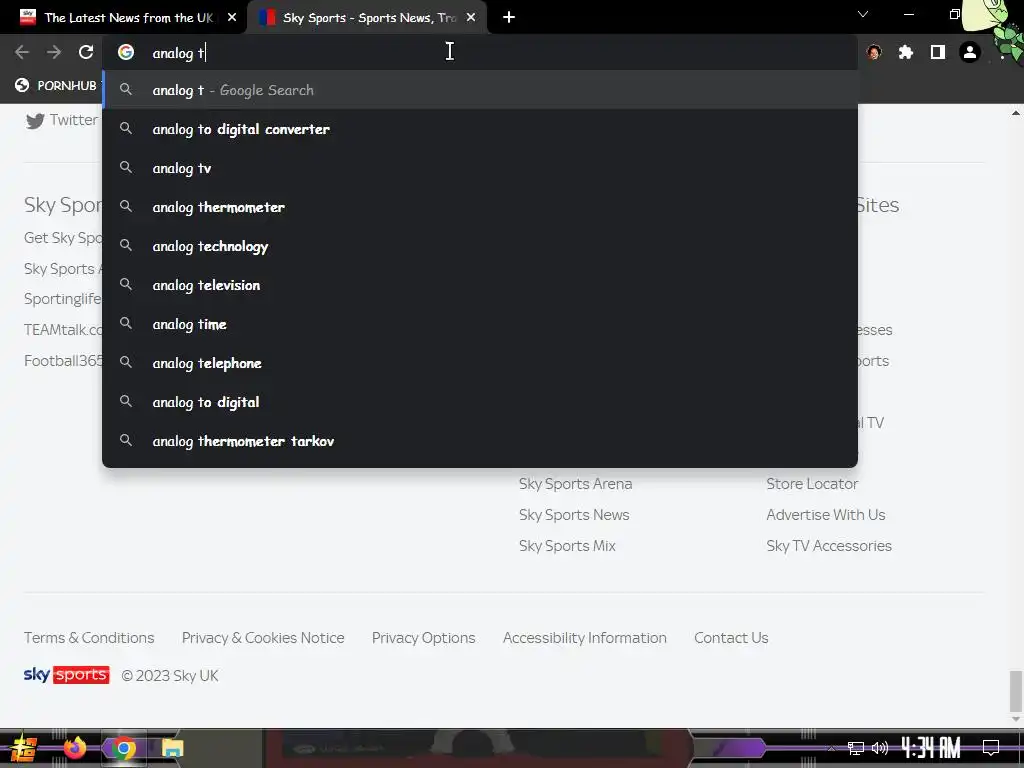This screenshot has height=768, width=1024.
Task: Open the TEAMtalk link
Action: (63, 330)
